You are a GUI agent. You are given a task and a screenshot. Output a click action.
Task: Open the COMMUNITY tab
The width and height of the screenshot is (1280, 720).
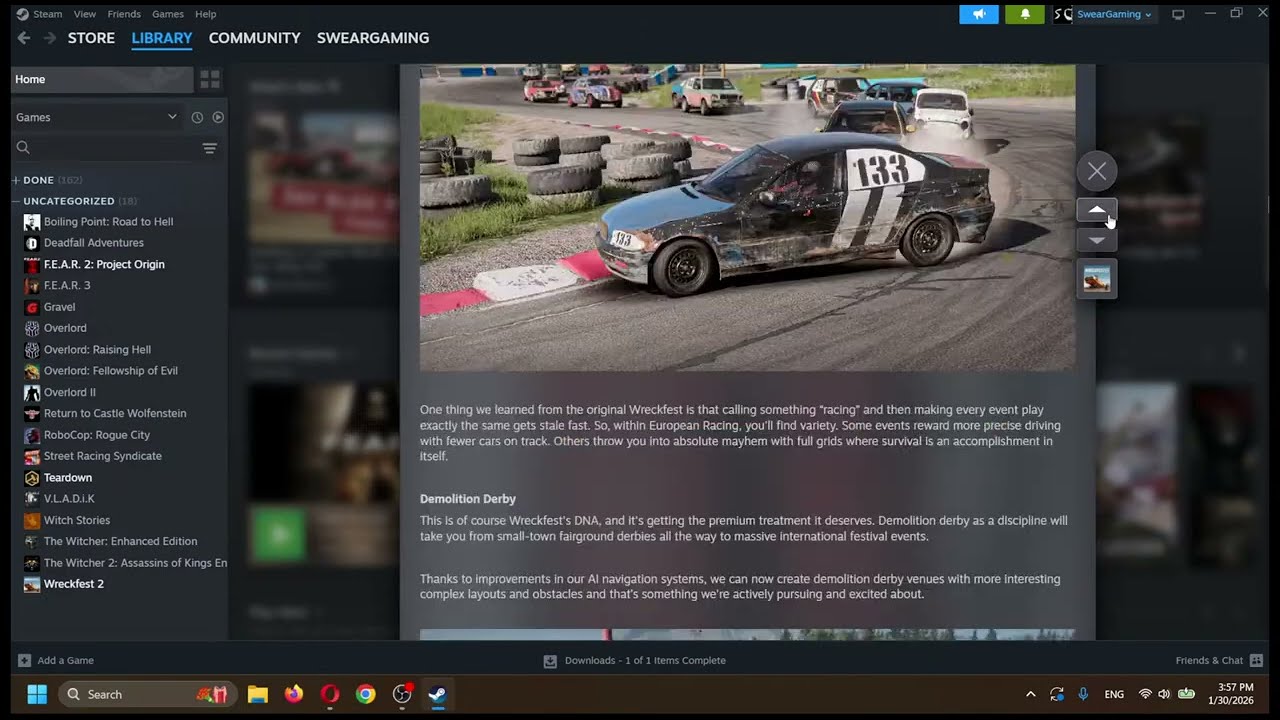(x=254, y=38)
